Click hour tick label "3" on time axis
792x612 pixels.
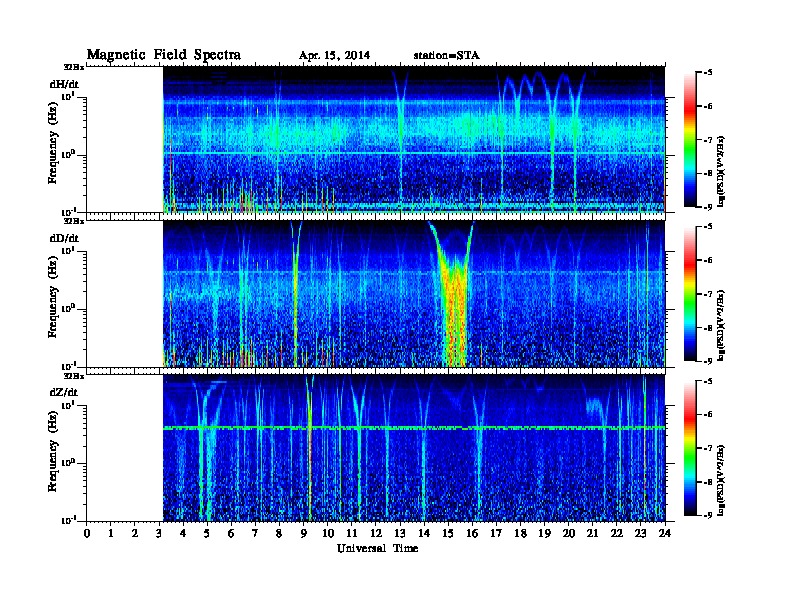tap(159, 534)
